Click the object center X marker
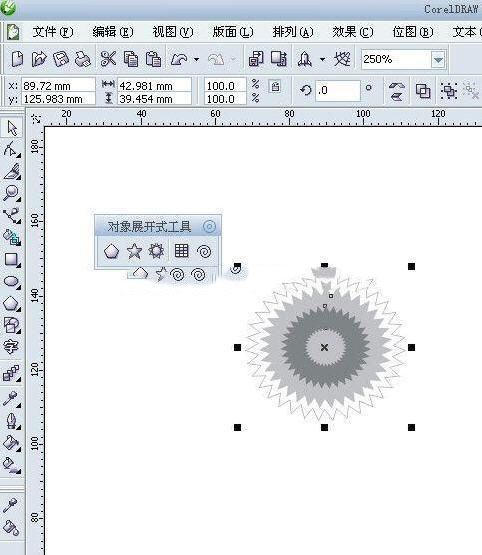The image size is (482, 555). coord(324,347)
